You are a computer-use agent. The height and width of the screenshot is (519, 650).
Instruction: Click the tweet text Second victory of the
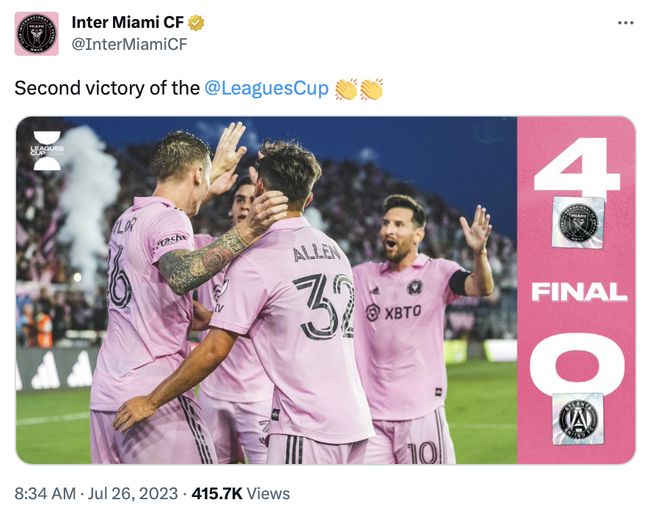[x=107, y=88]
